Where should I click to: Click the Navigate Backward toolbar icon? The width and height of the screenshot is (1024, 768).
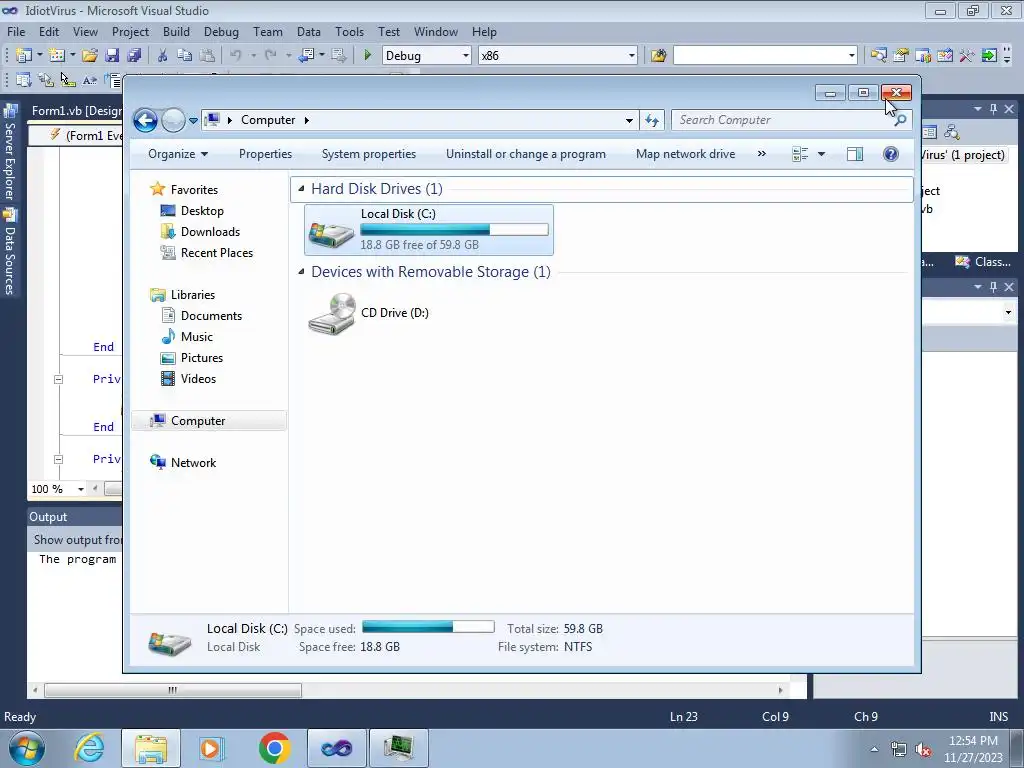[306, 56]
